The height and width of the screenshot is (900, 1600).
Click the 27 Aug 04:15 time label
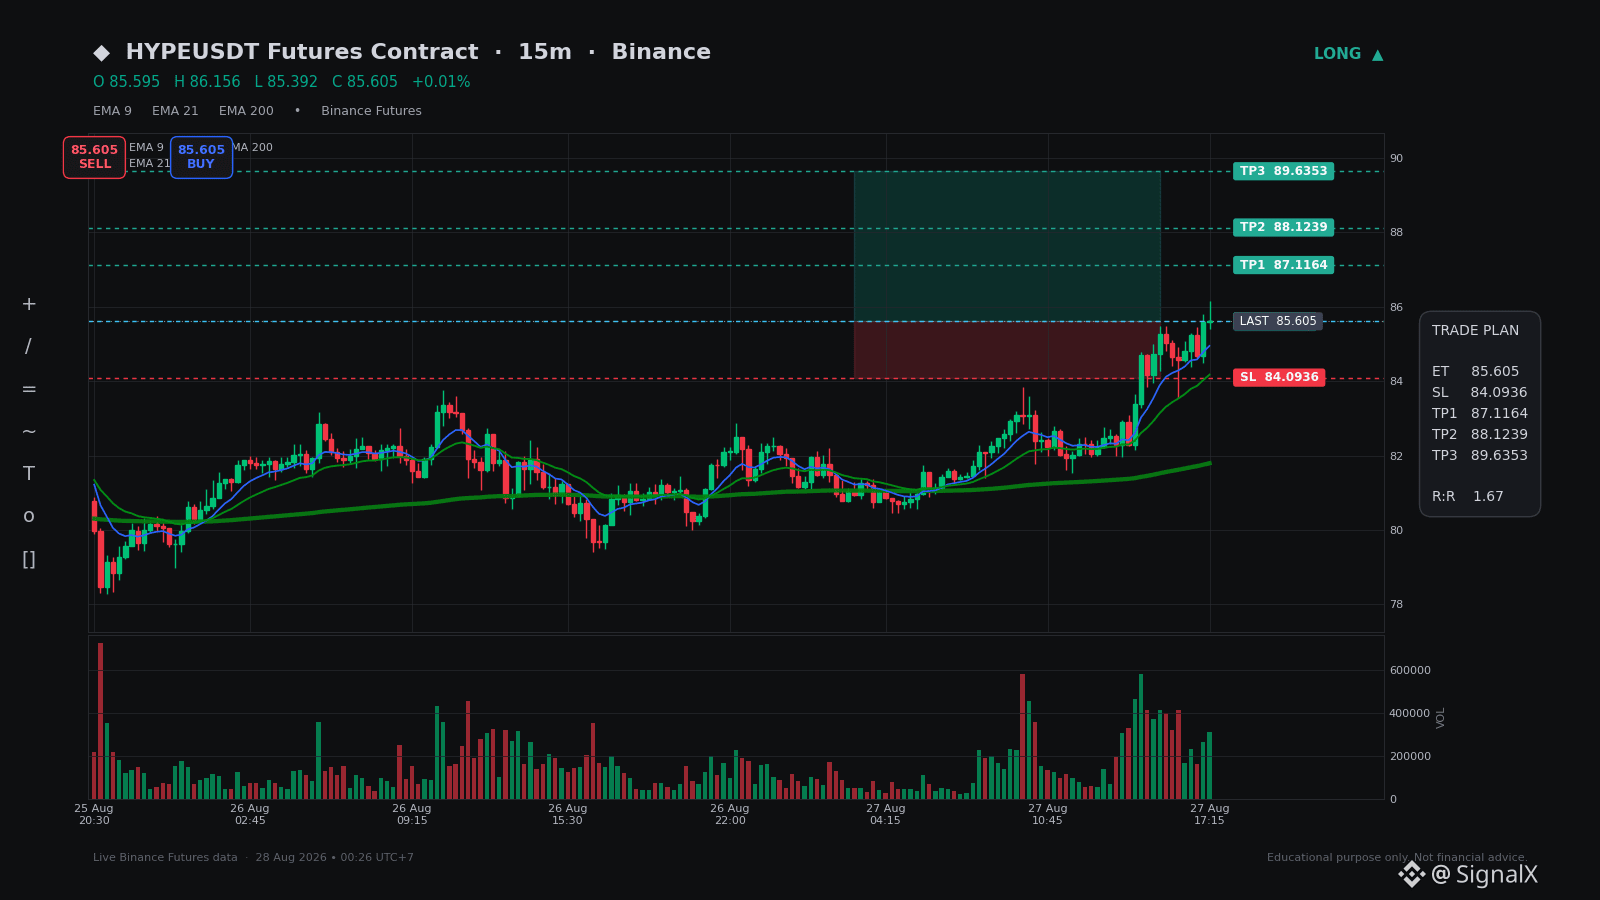886,815
